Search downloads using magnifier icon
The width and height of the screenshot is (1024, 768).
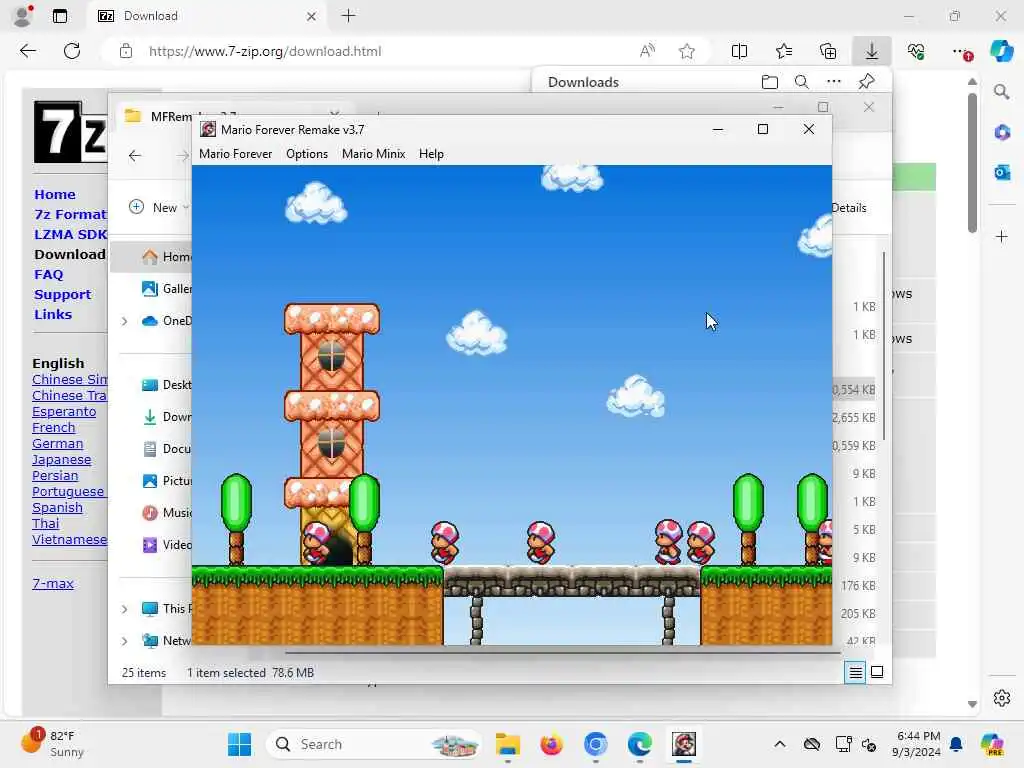click(x=802, y=82)
